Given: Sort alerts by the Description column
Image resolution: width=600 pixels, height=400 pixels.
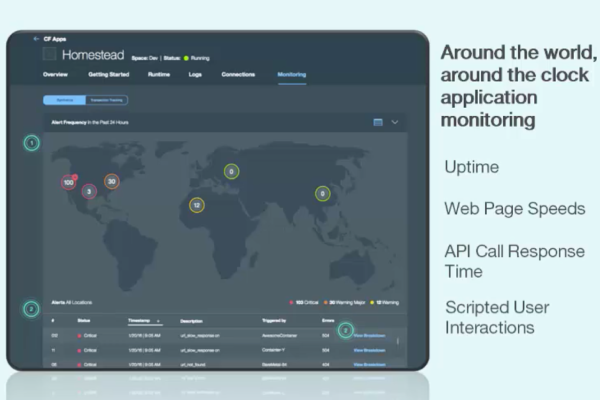Looking at the screenshot, I should pos(191,321).
